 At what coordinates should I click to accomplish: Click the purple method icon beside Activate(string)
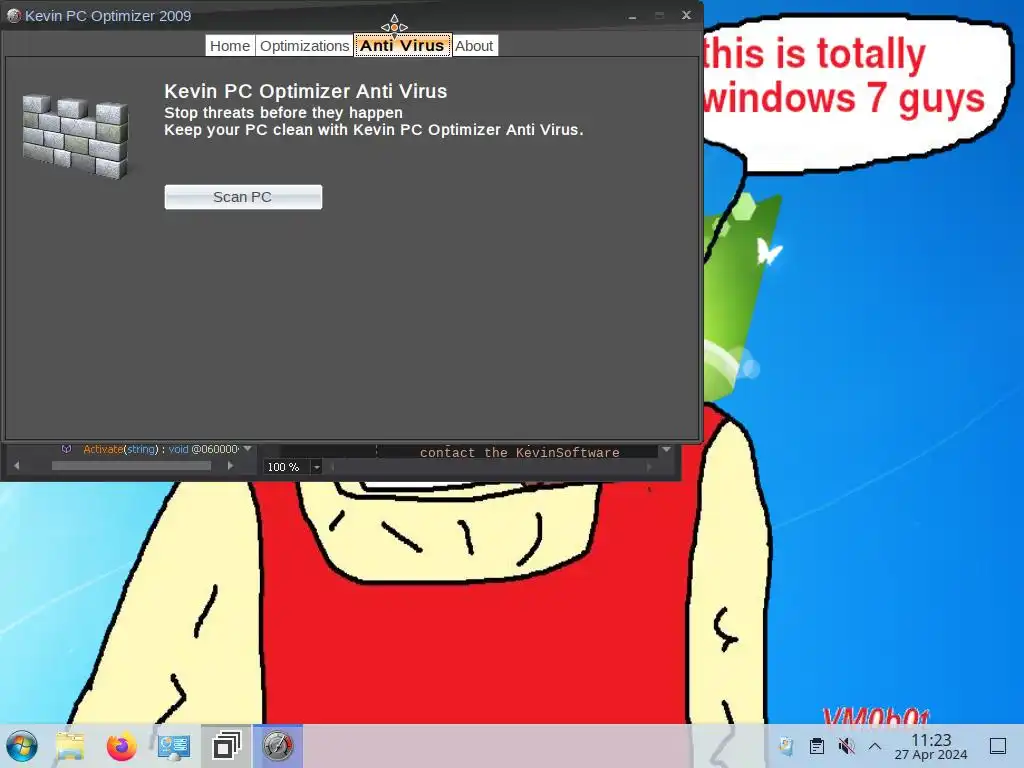pyautogui.click(x=66, y=449)
